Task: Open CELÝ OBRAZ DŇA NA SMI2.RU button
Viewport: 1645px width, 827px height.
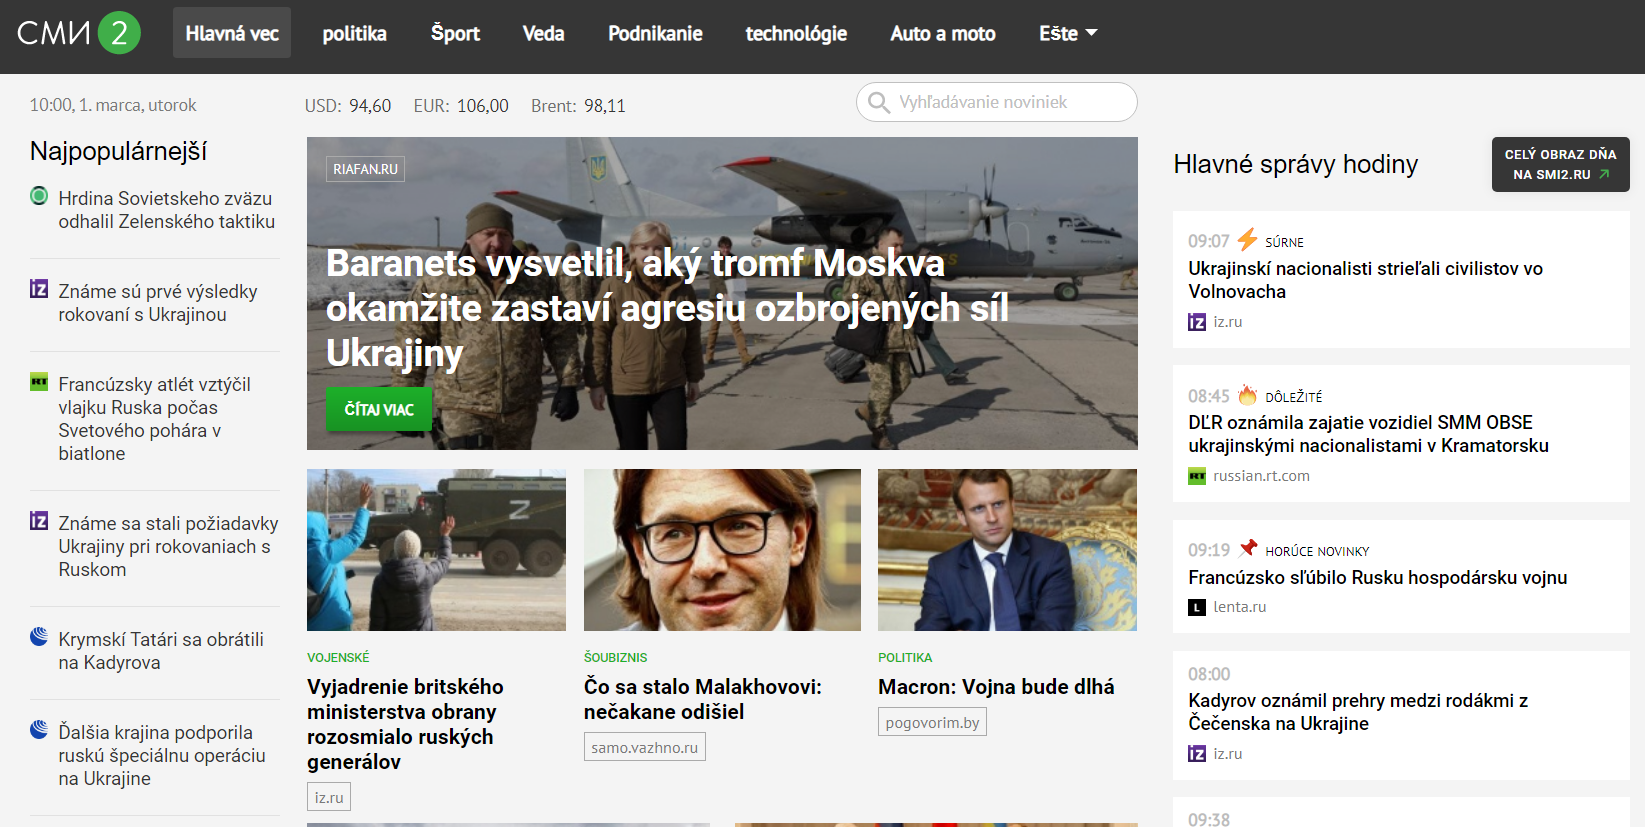Action: 1560,164
